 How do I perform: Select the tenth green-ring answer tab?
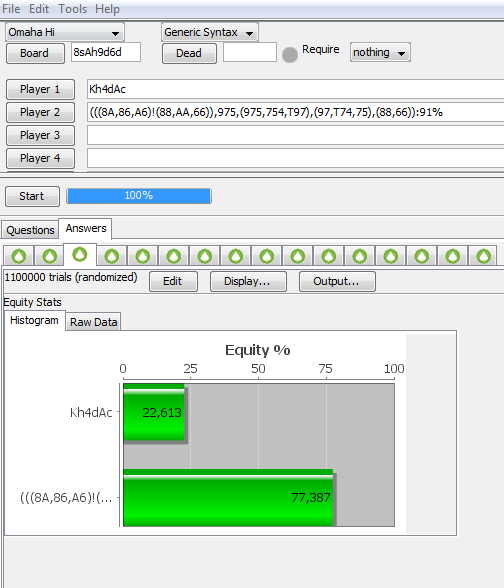click(x=298, y=256)
